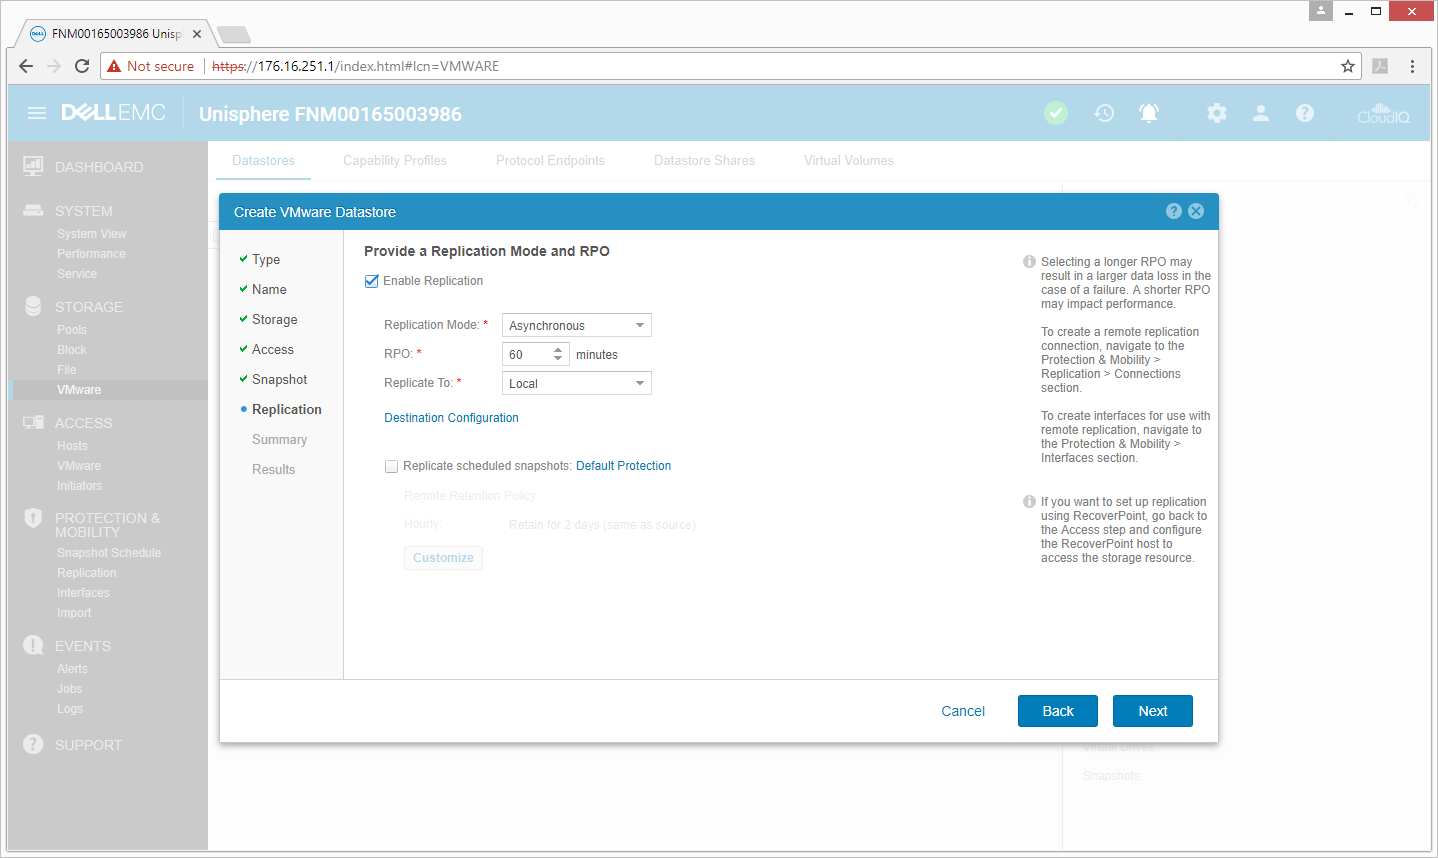Switch to the Capability Profiles tab
Screen dimensions: 1438x858
(395, 160)
